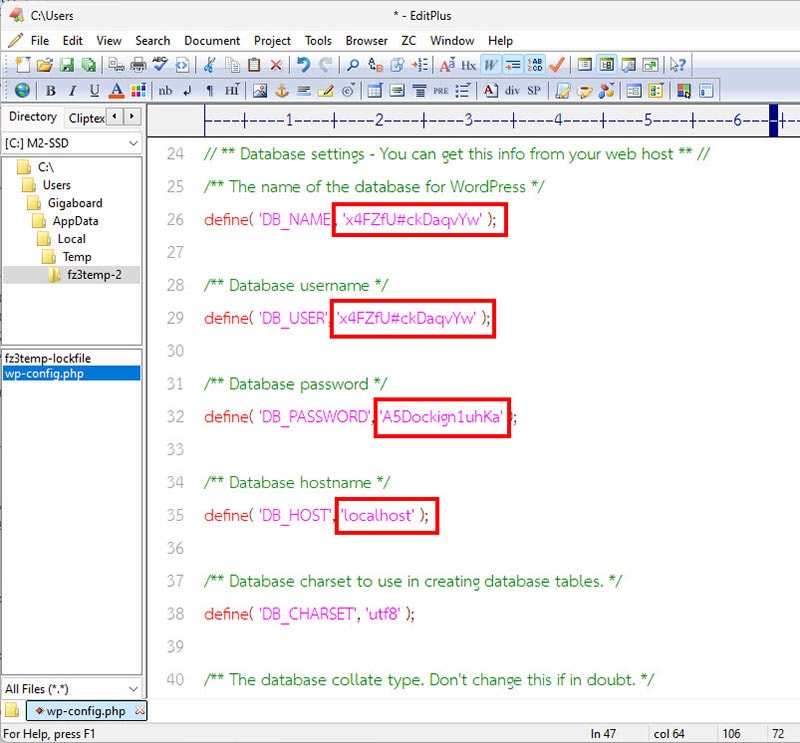This screenshot has width=800, height=743.
Task: Click the Save All icon
Action: point(89,65)
